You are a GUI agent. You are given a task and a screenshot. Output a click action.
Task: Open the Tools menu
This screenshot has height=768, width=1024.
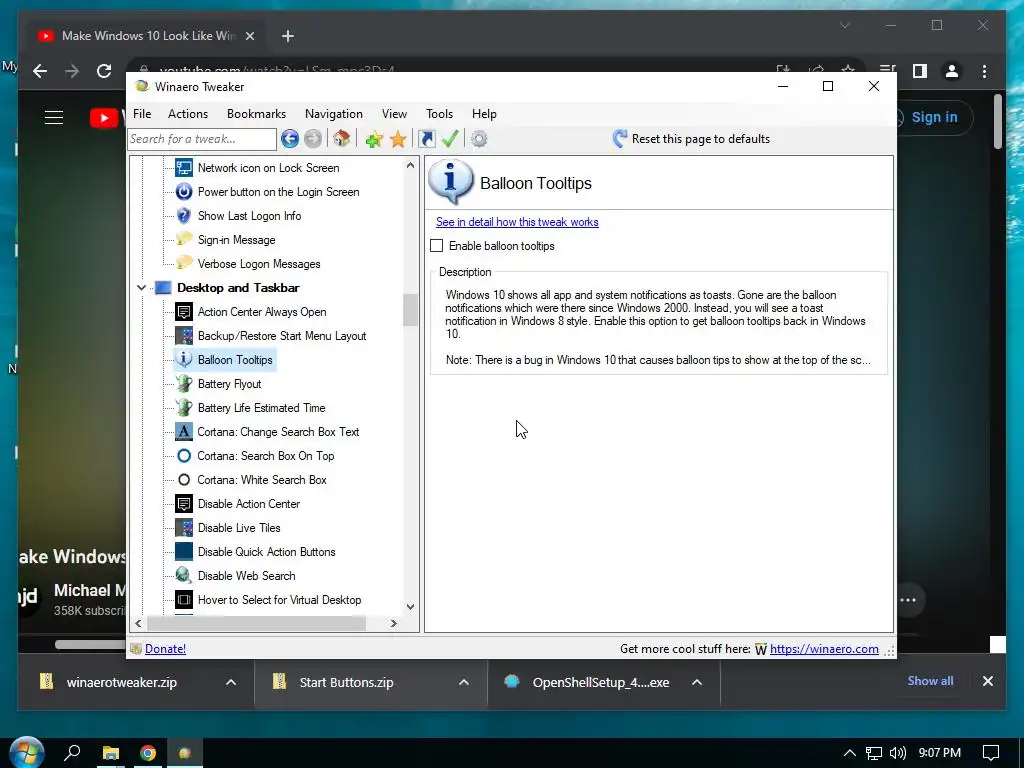click(440, 114)
